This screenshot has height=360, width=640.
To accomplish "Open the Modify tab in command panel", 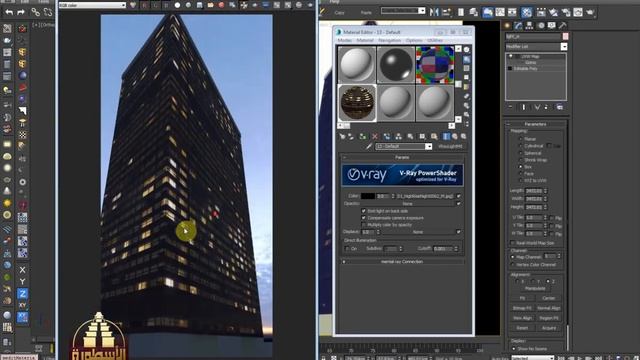I will 518,25.
